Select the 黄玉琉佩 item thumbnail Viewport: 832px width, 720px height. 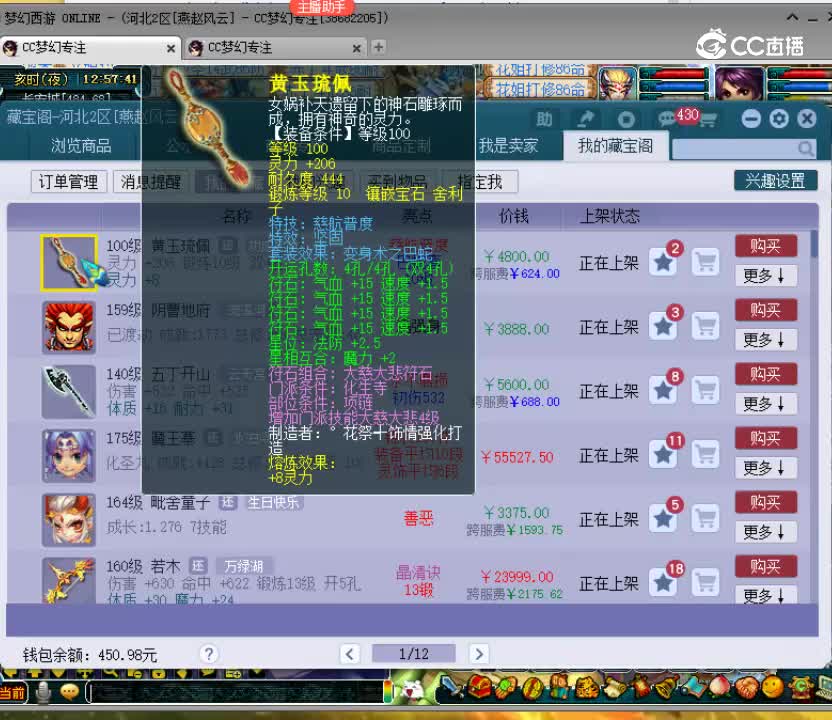(69, 263)
